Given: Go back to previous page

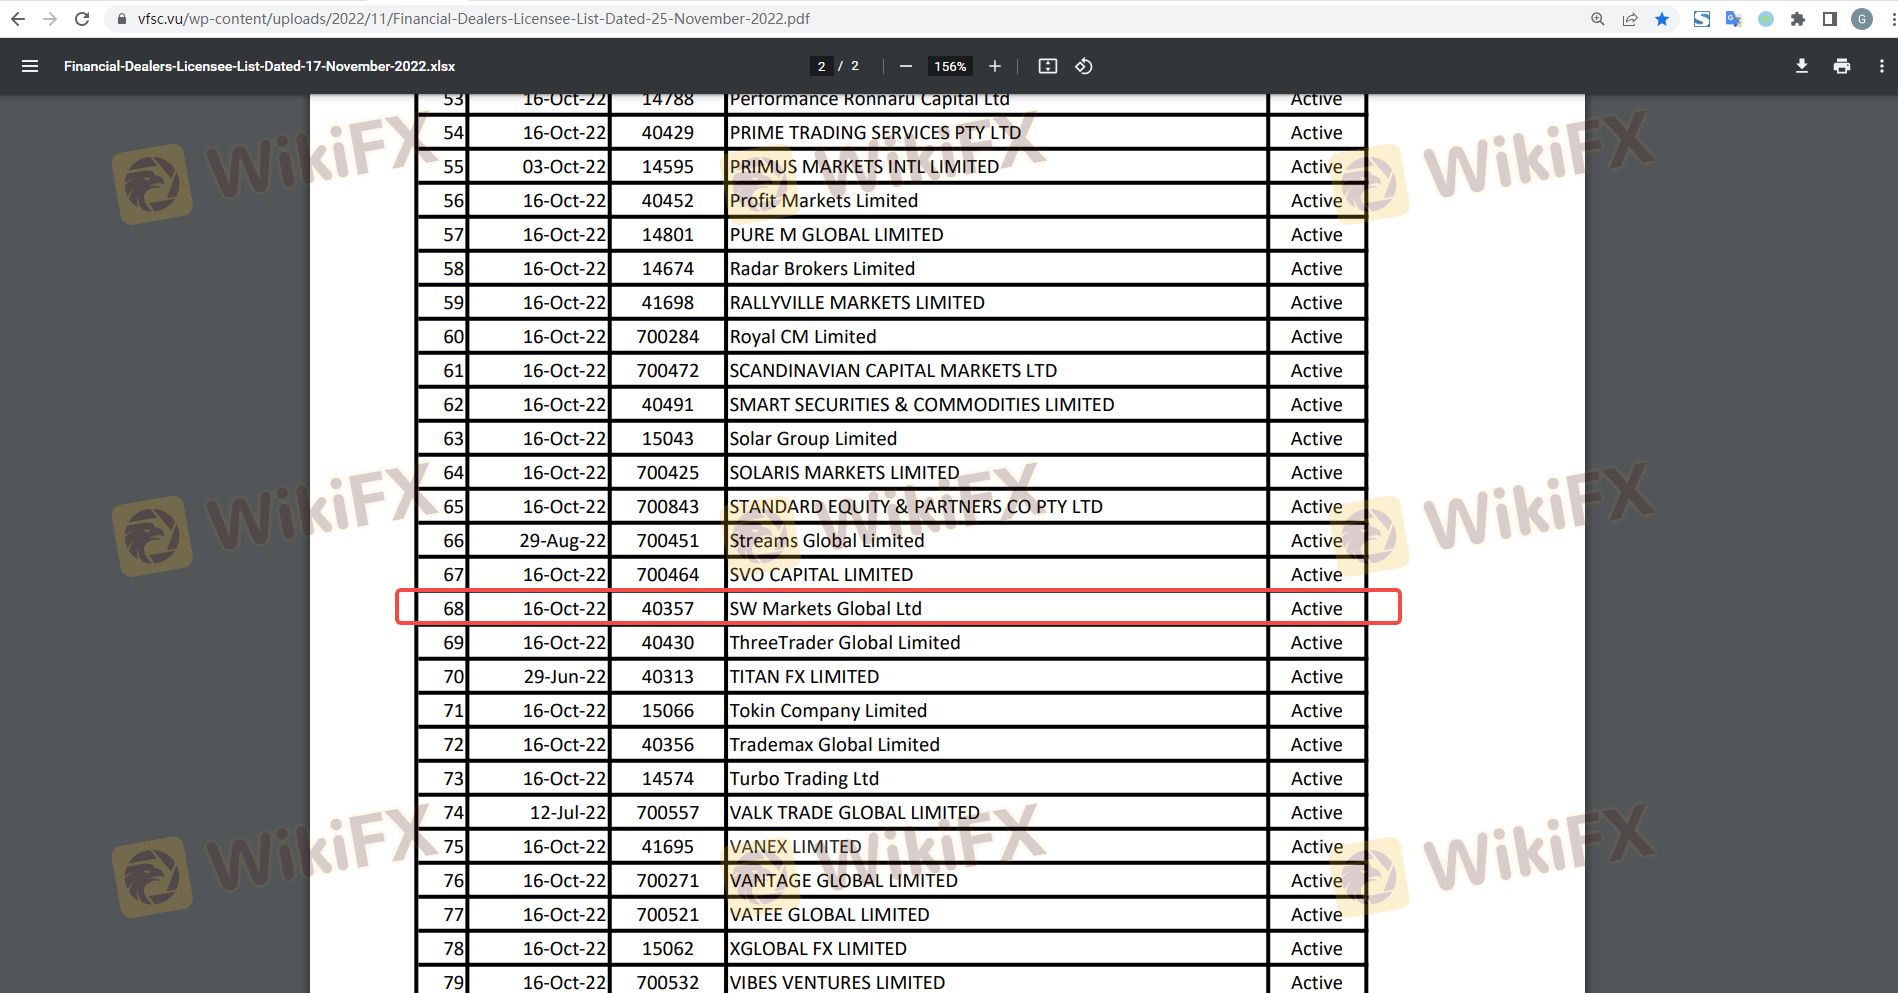Looking at the screenshot, I should tap(18, 19).
